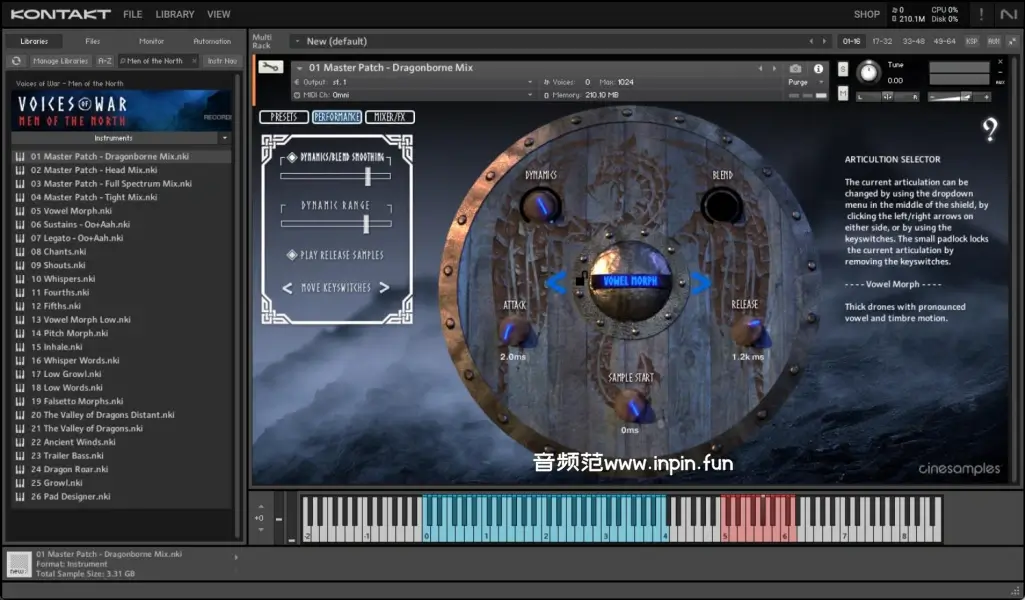Toggle Dynamics/Blend Smoothing option
This screenshot has height=600, width=1025.
click(292, 158)
